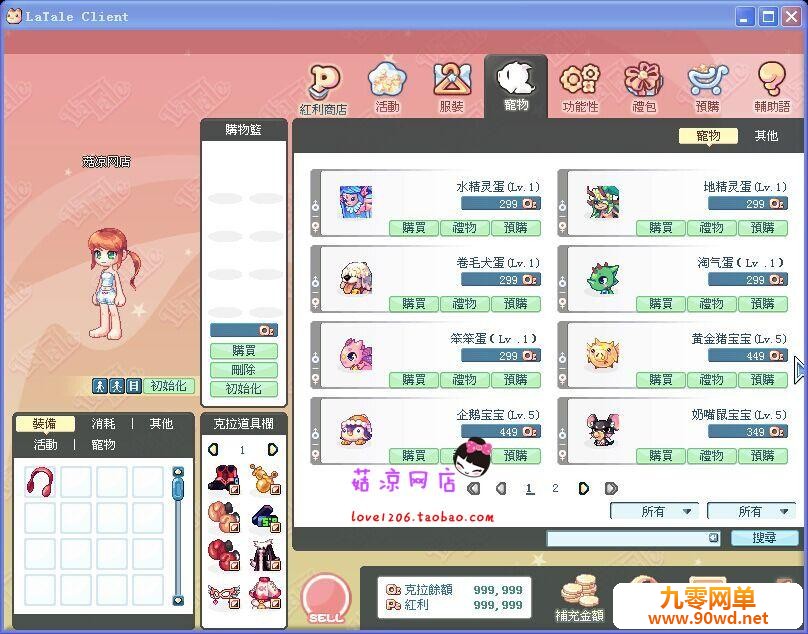
Task: Choose female gender icon on 水精灵蛋 card
Action: (x=315, y=226)
